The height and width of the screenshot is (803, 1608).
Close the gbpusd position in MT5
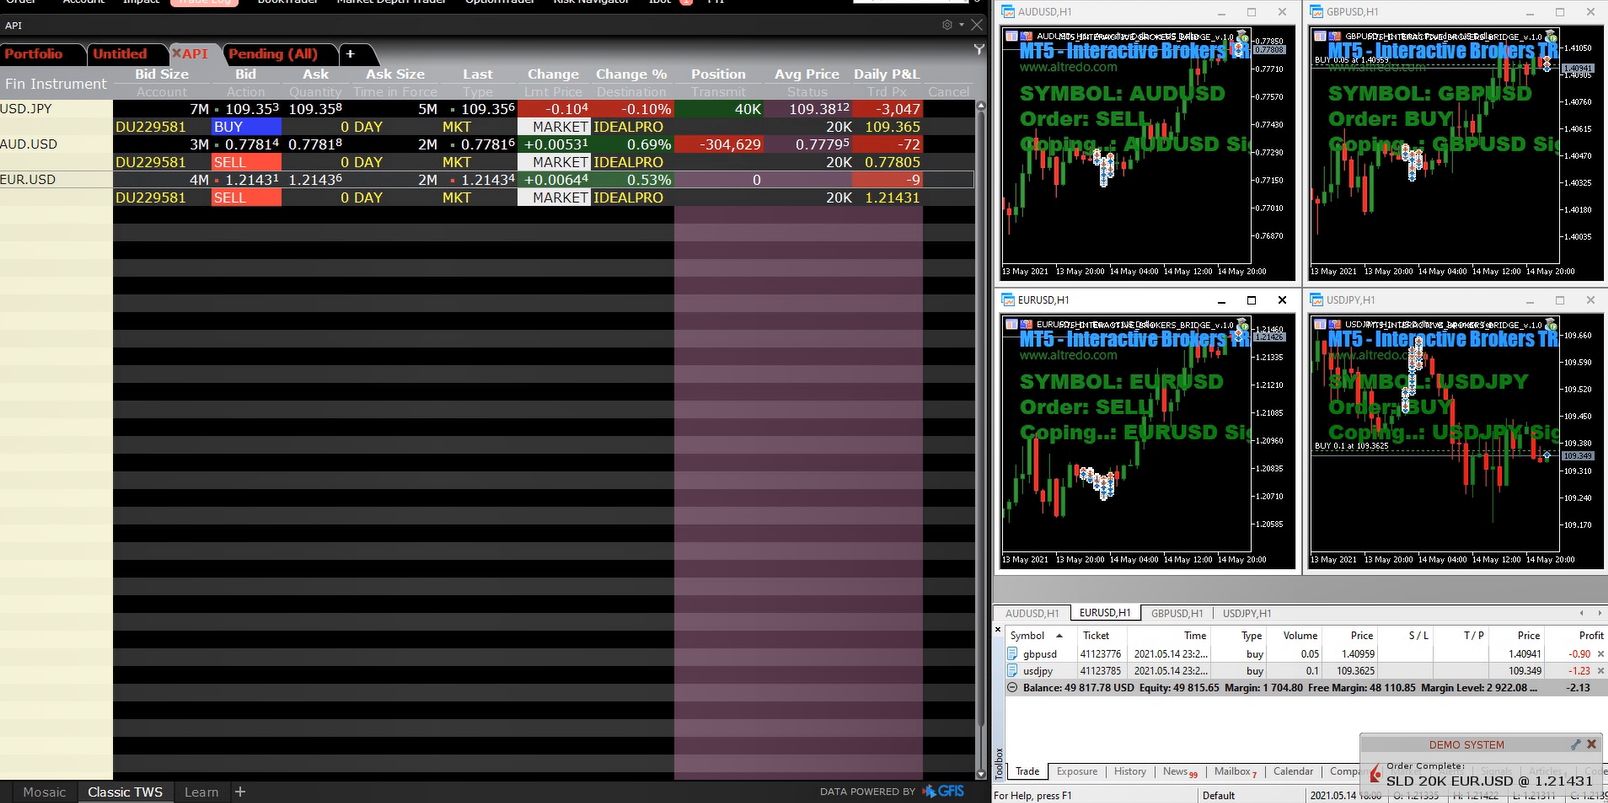pyautogui.click(x=1601, y=654)
